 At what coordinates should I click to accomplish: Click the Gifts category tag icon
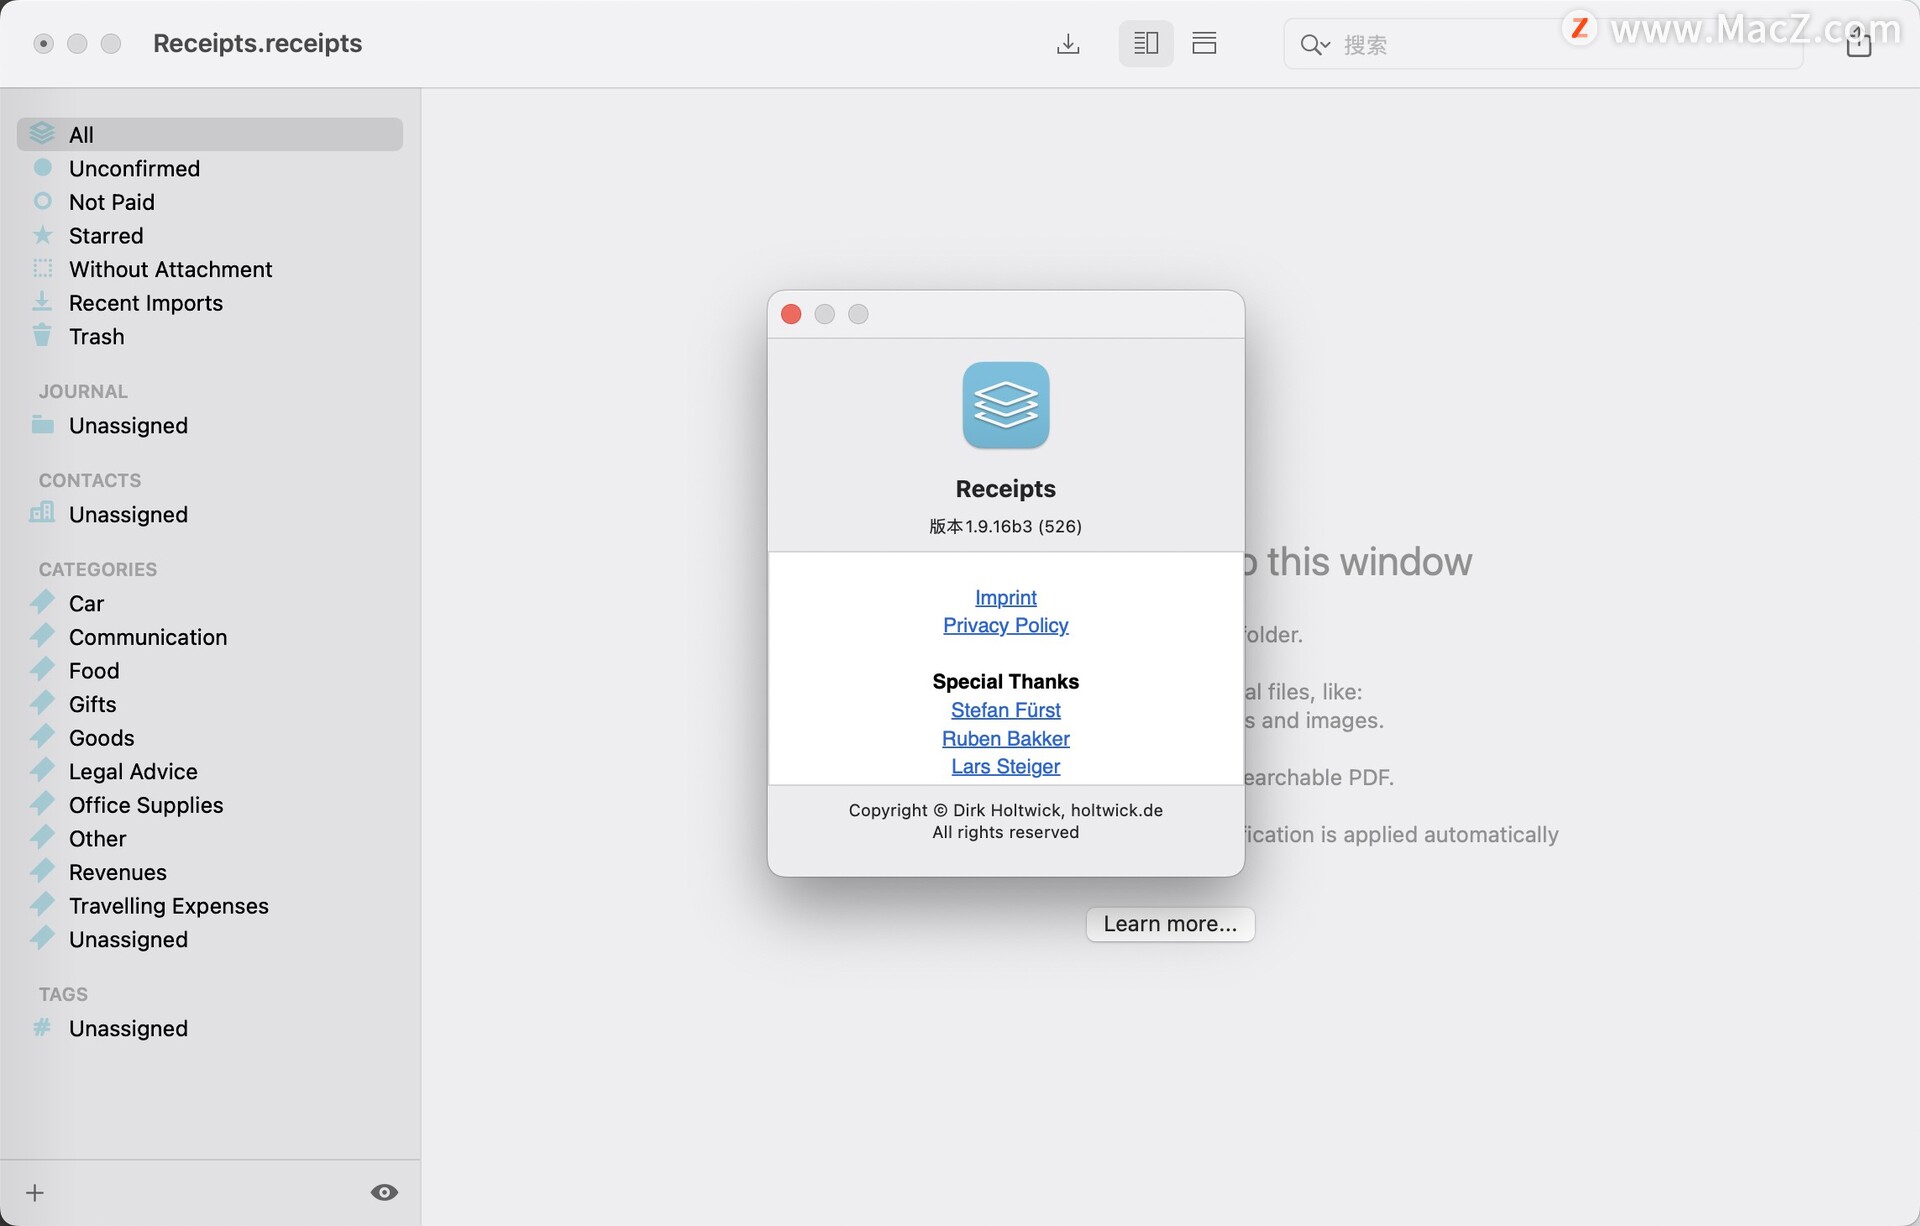pos(42,704)
